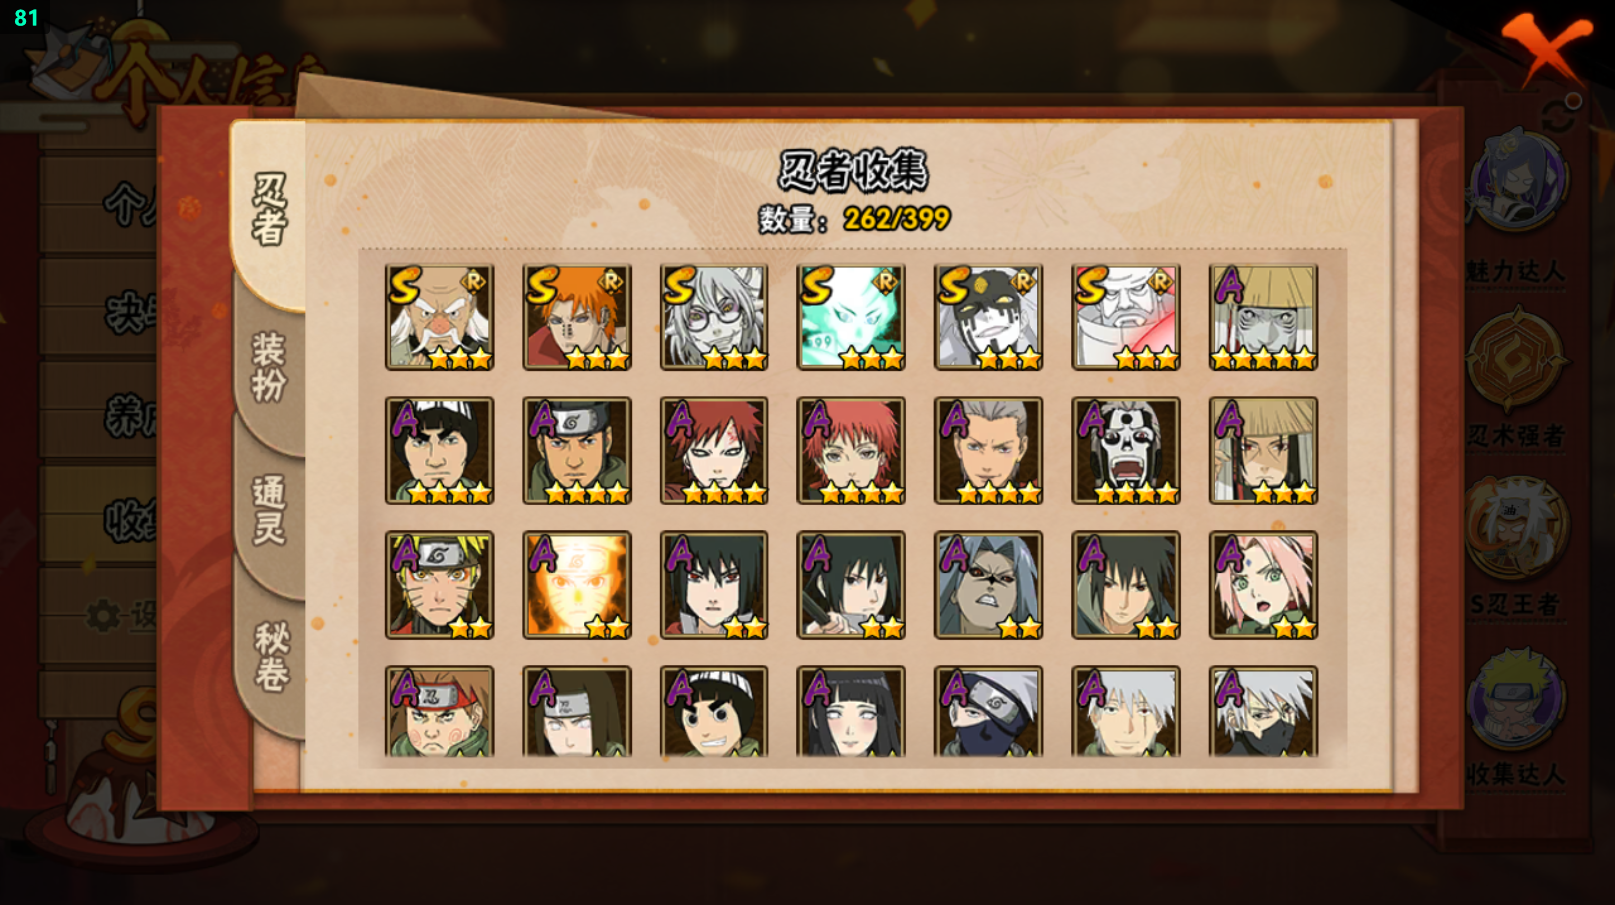Select the orange-haired Pain S-rank ninja

coord(577,317)
